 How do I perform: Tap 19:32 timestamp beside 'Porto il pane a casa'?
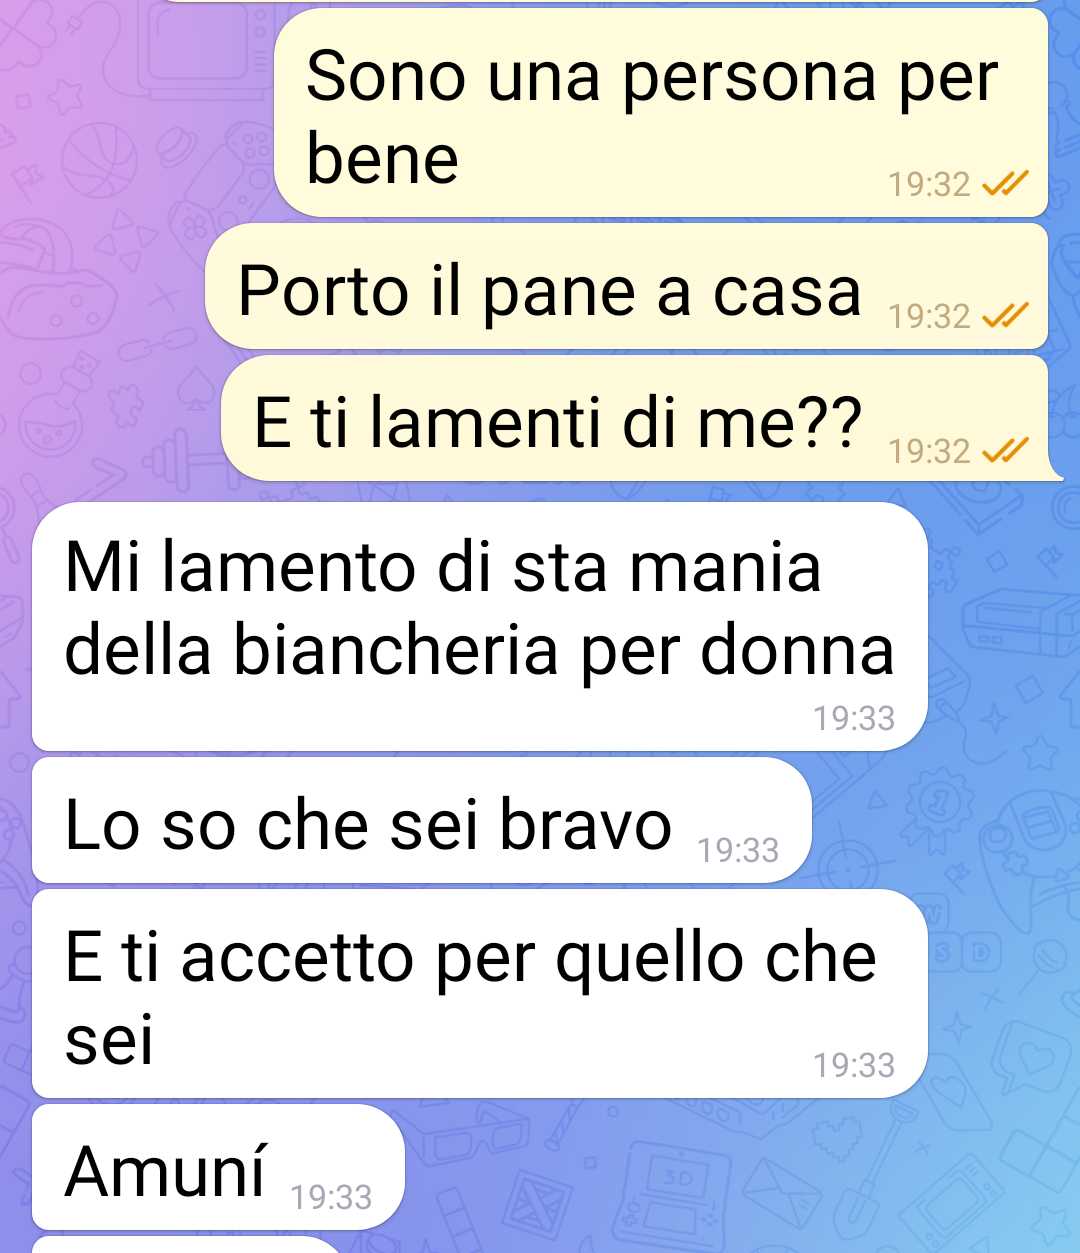click(929, 317)
